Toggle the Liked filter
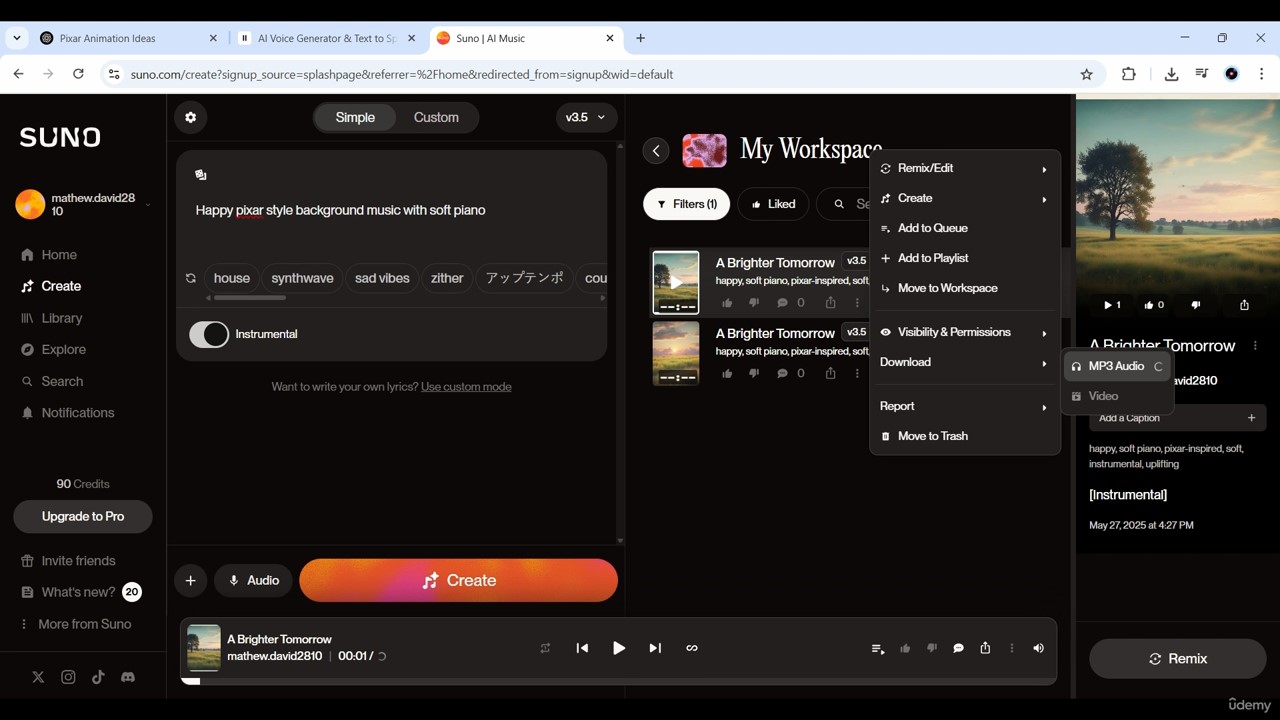The width and height of the screenshot is (1280, 720). 773,204
